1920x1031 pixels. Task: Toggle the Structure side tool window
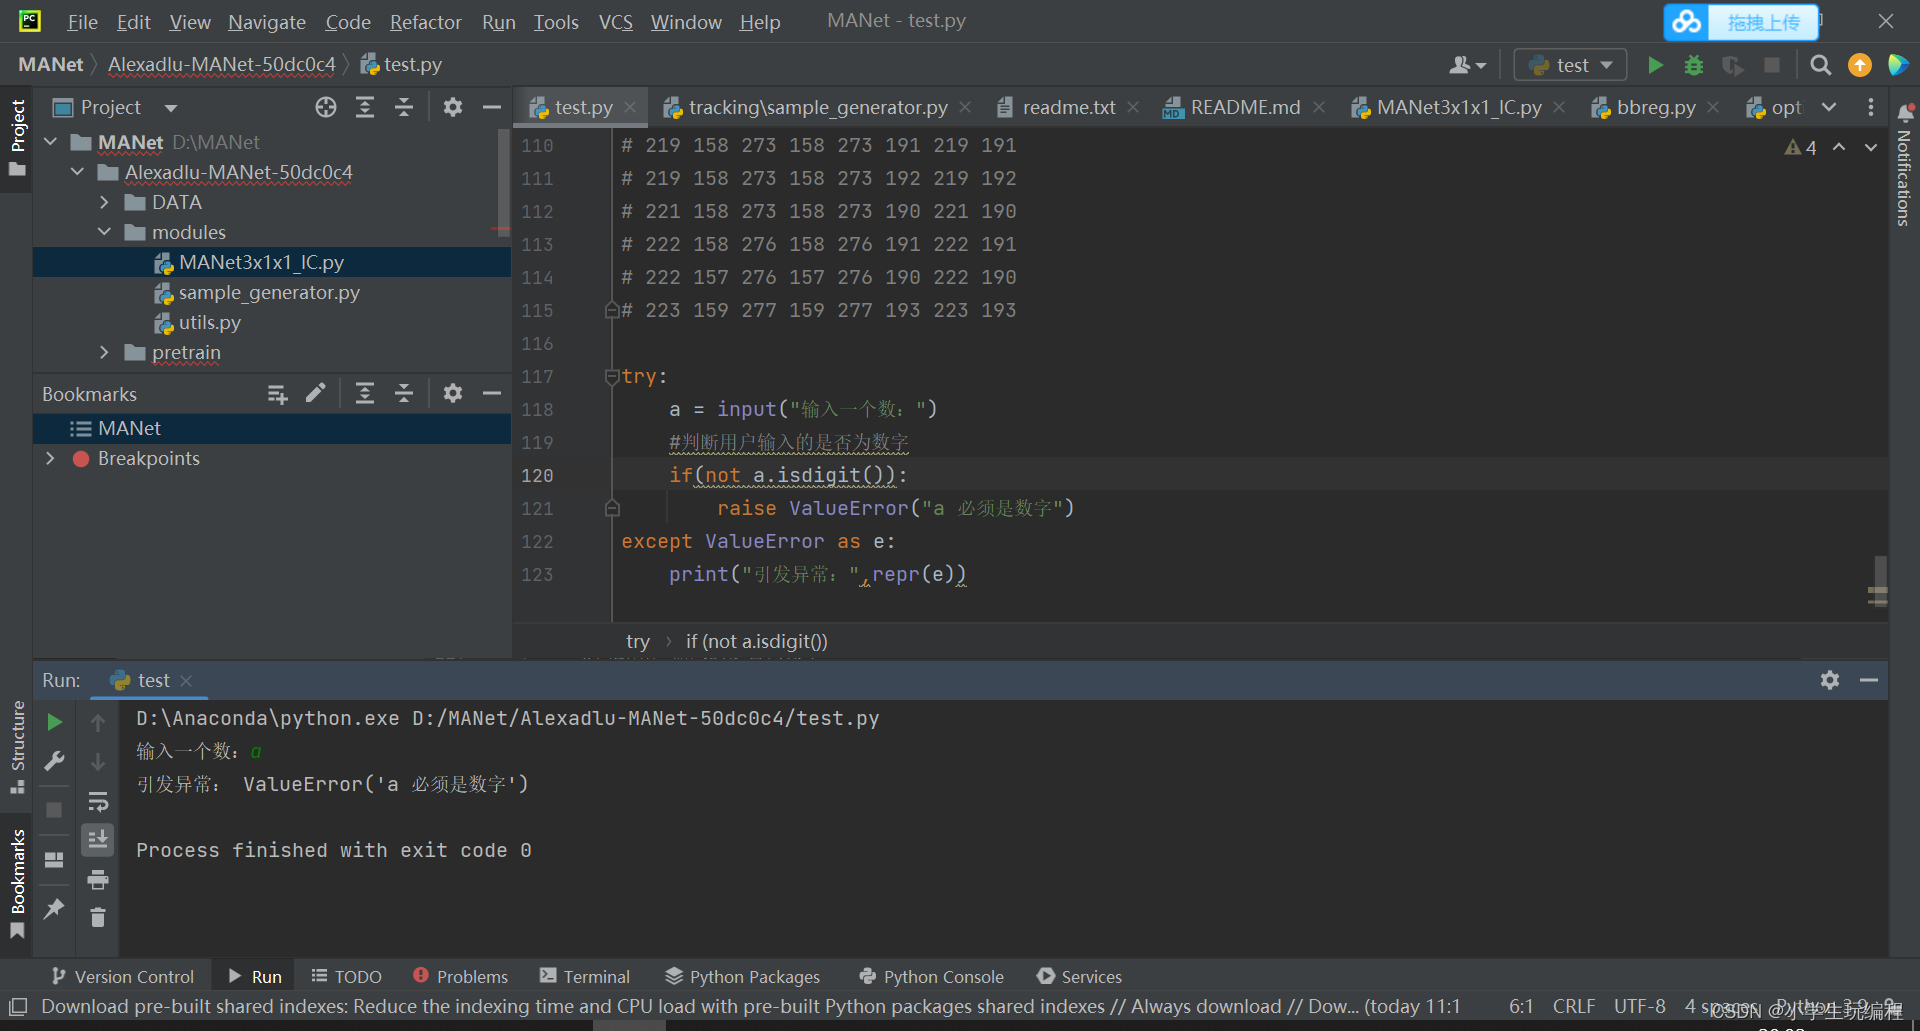tap(17, 746)
